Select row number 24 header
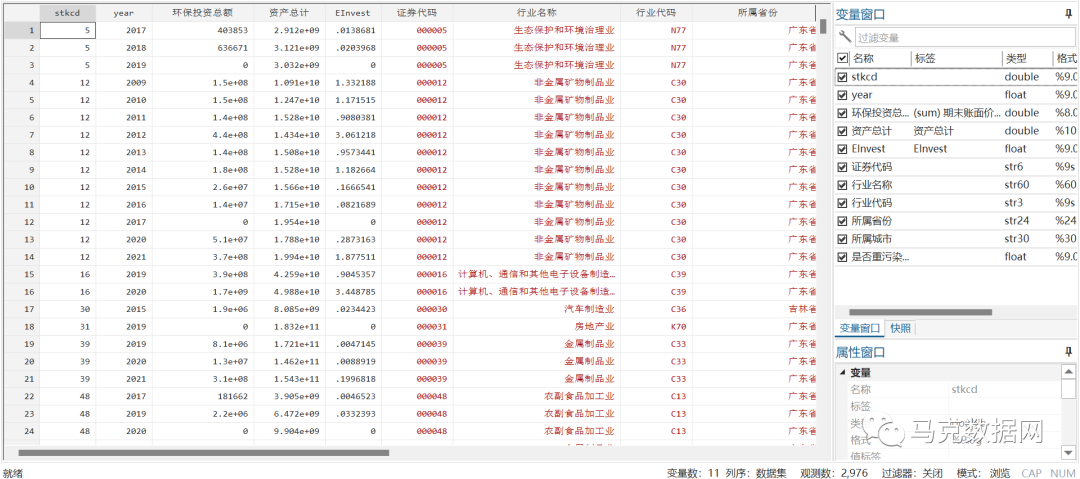 (20, 431)
